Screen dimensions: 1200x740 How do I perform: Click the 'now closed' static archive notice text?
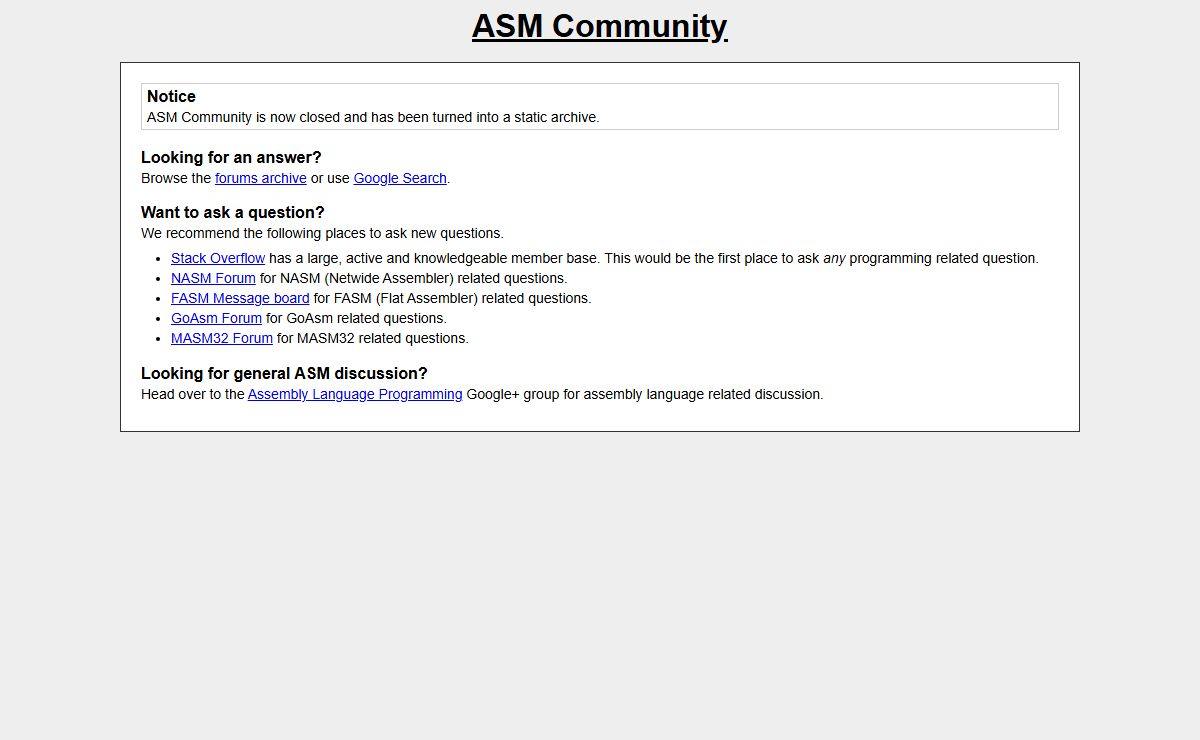(373, 117)
